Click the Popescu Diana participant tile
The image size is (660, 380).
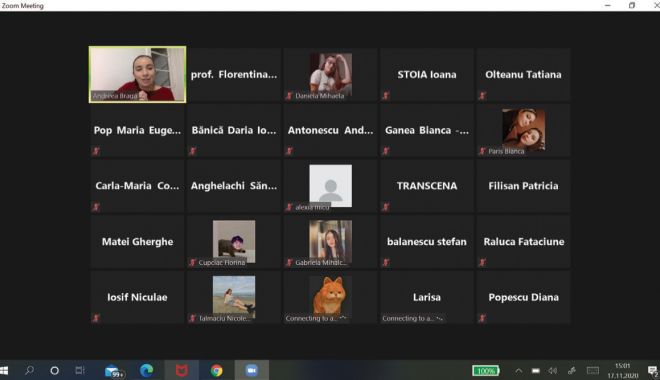[x=523, y=297]
